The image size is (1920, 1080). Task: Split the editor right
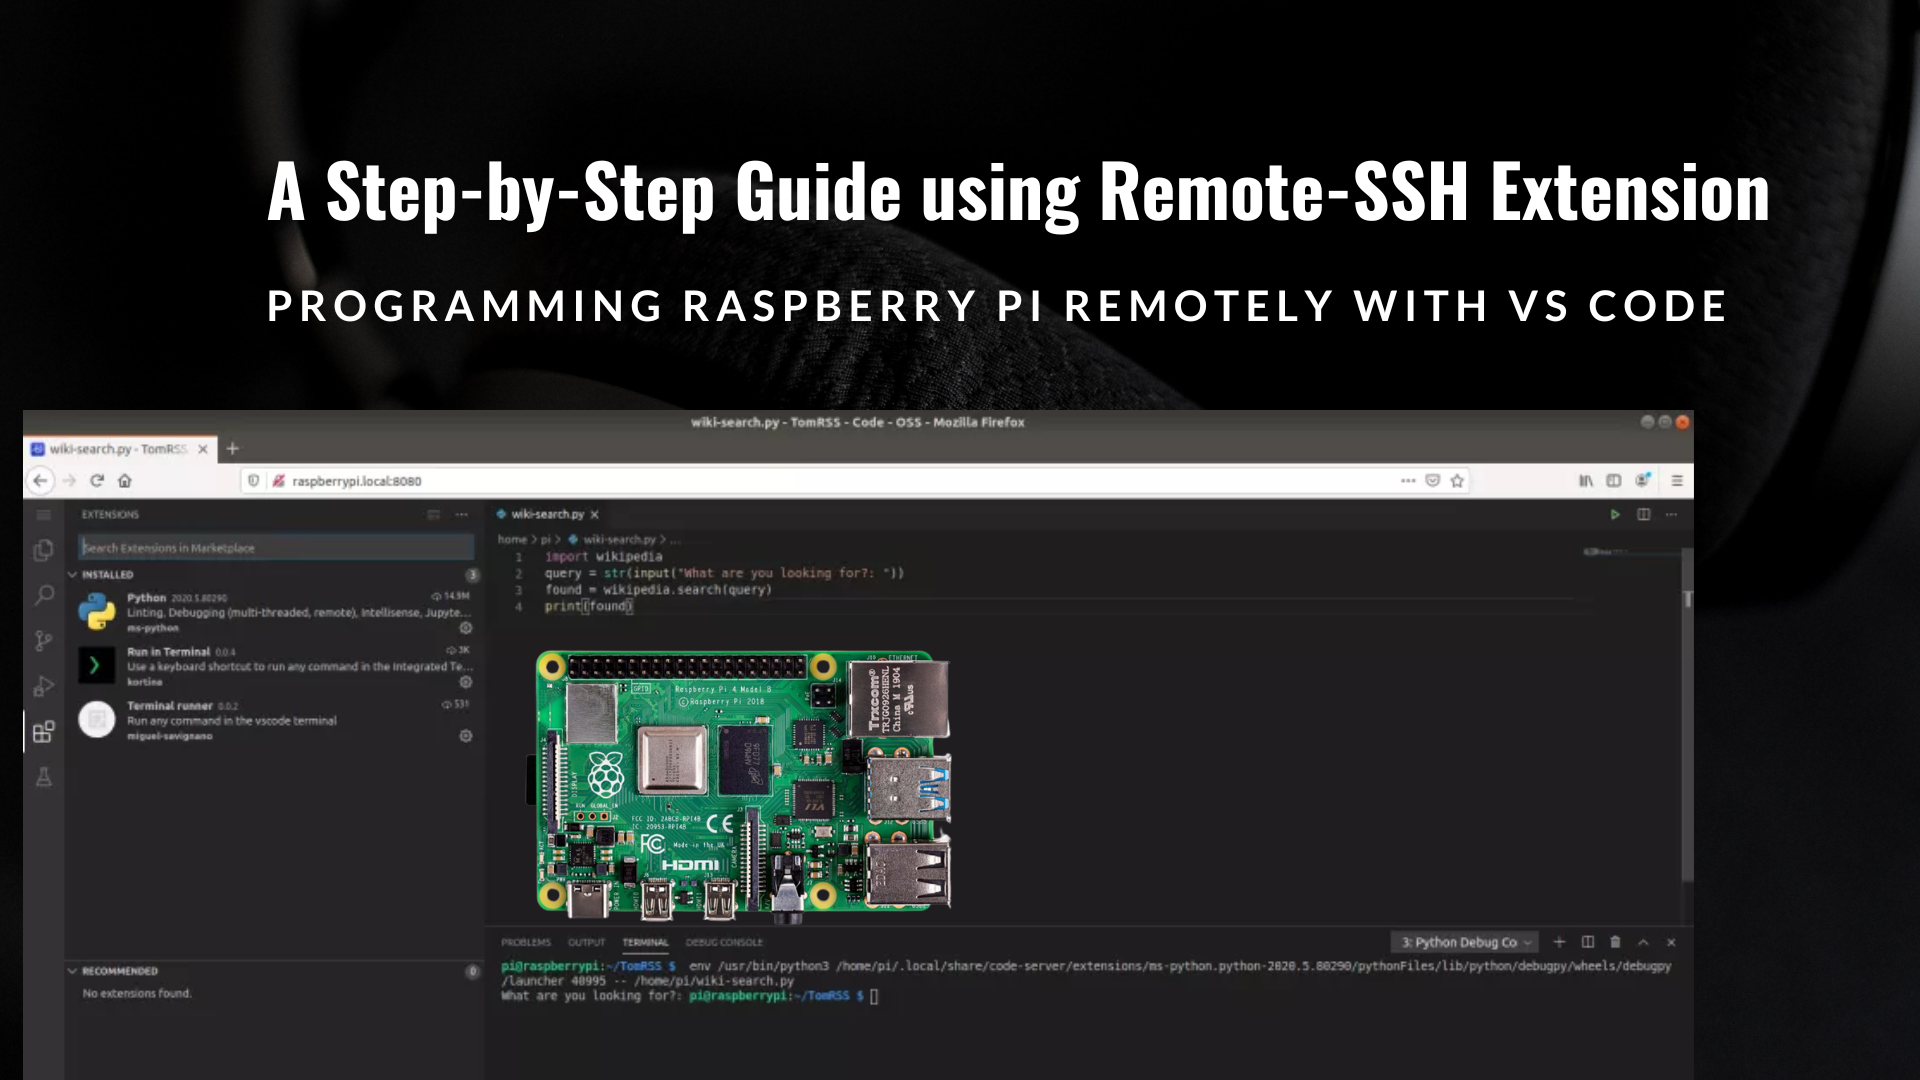(x=1643, y=514)
